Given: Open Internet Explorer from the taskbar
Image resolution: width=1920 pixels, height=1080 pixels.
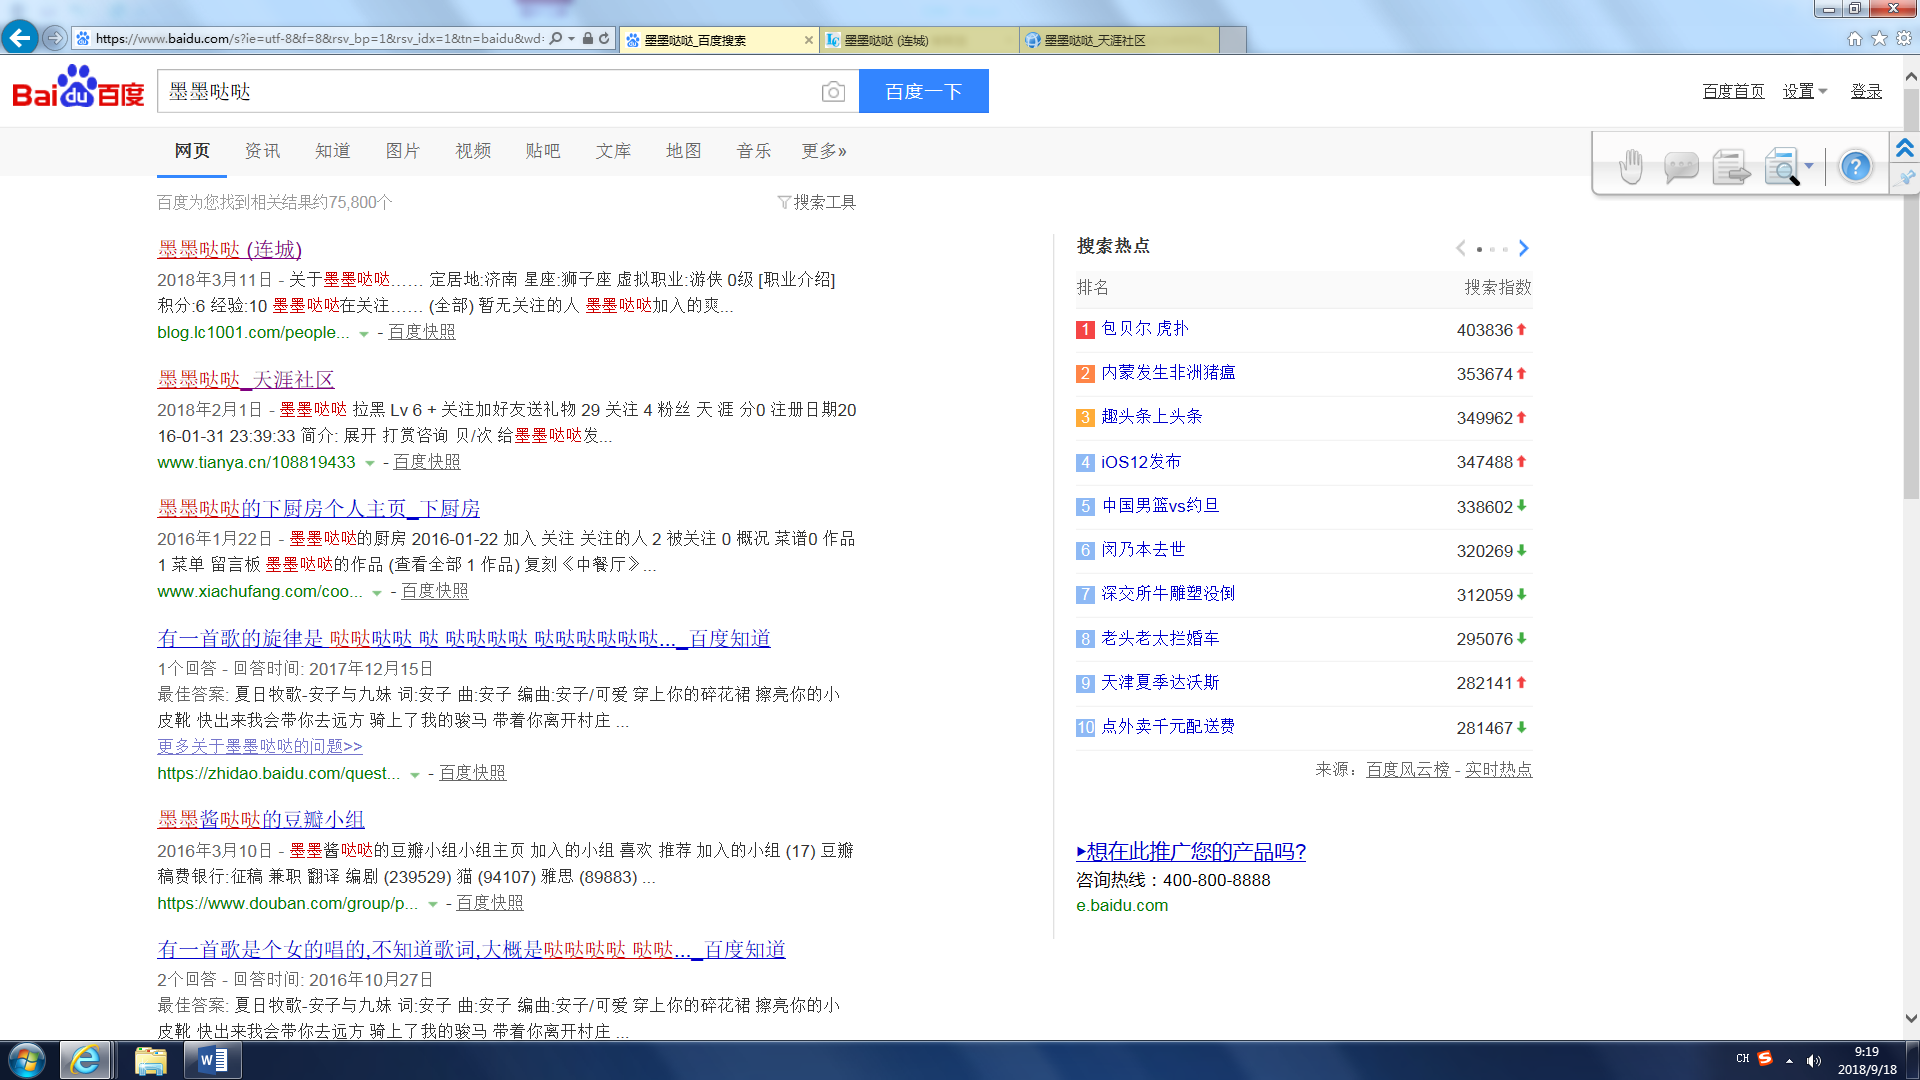Looking at the screenshot, I should point(85,1060).
